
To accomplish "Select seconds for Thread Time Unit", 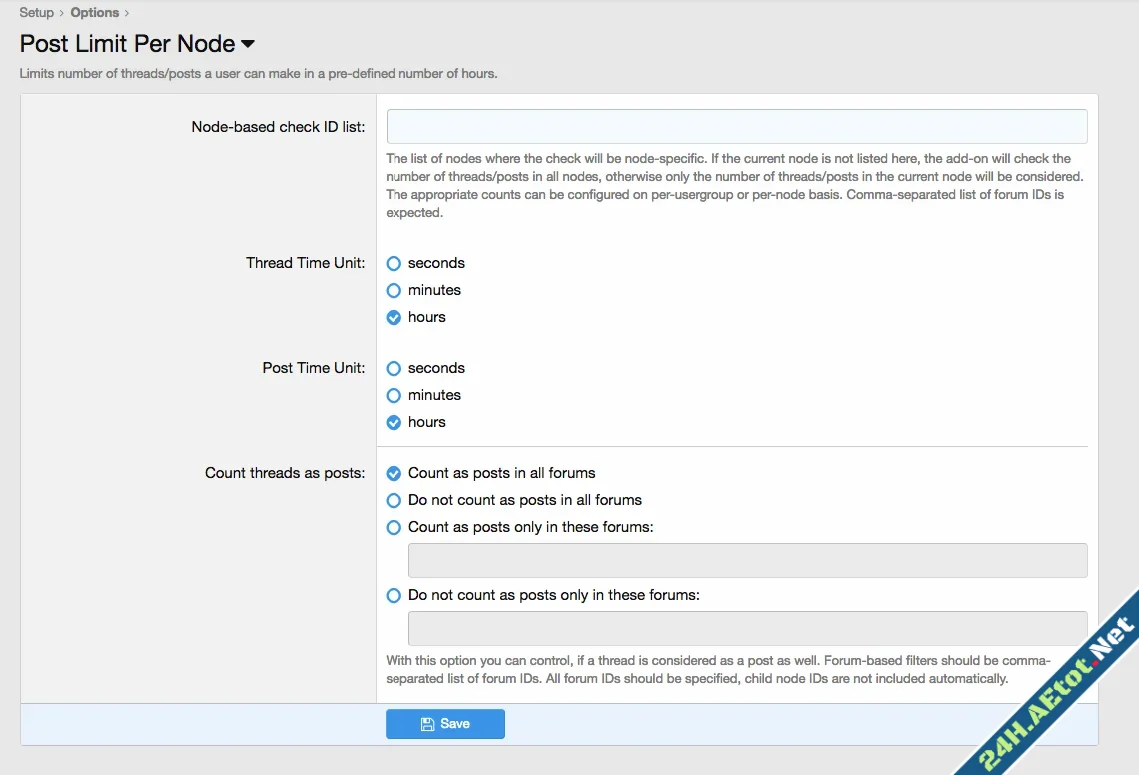I will [x=393, y=263].
